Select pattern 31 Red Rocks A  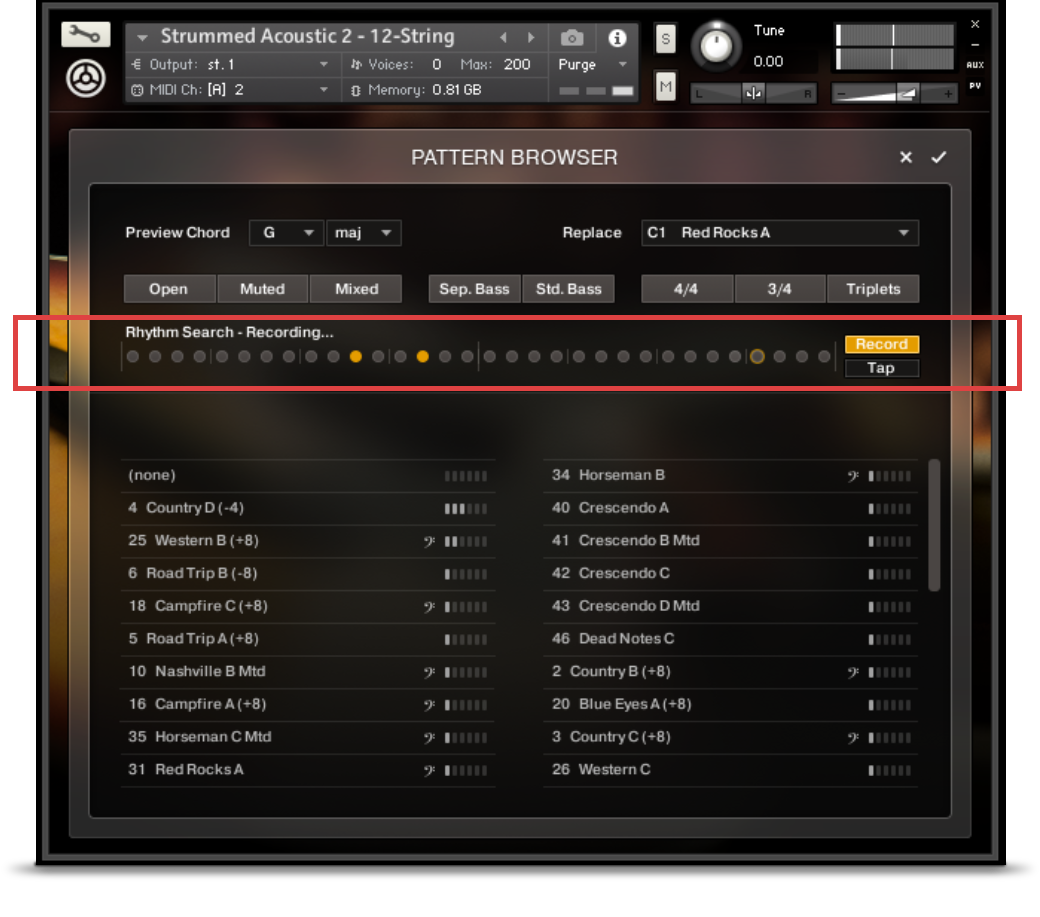point(308,770)
